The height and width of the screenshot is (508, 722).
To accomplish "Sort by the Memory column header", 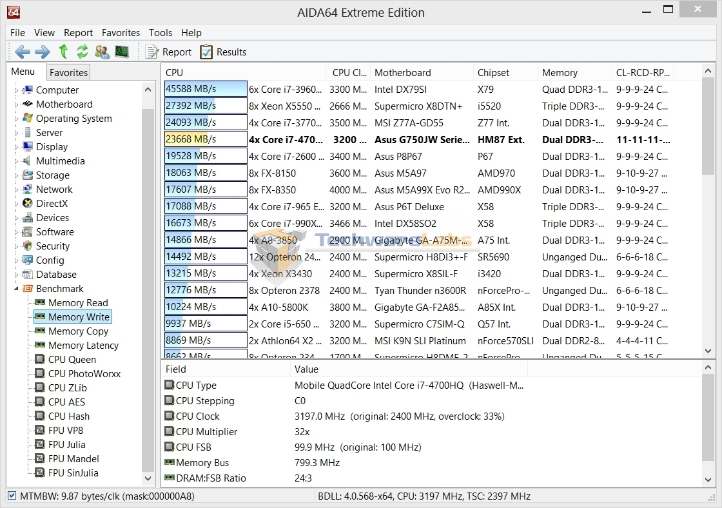I will (x=575, y=72).
